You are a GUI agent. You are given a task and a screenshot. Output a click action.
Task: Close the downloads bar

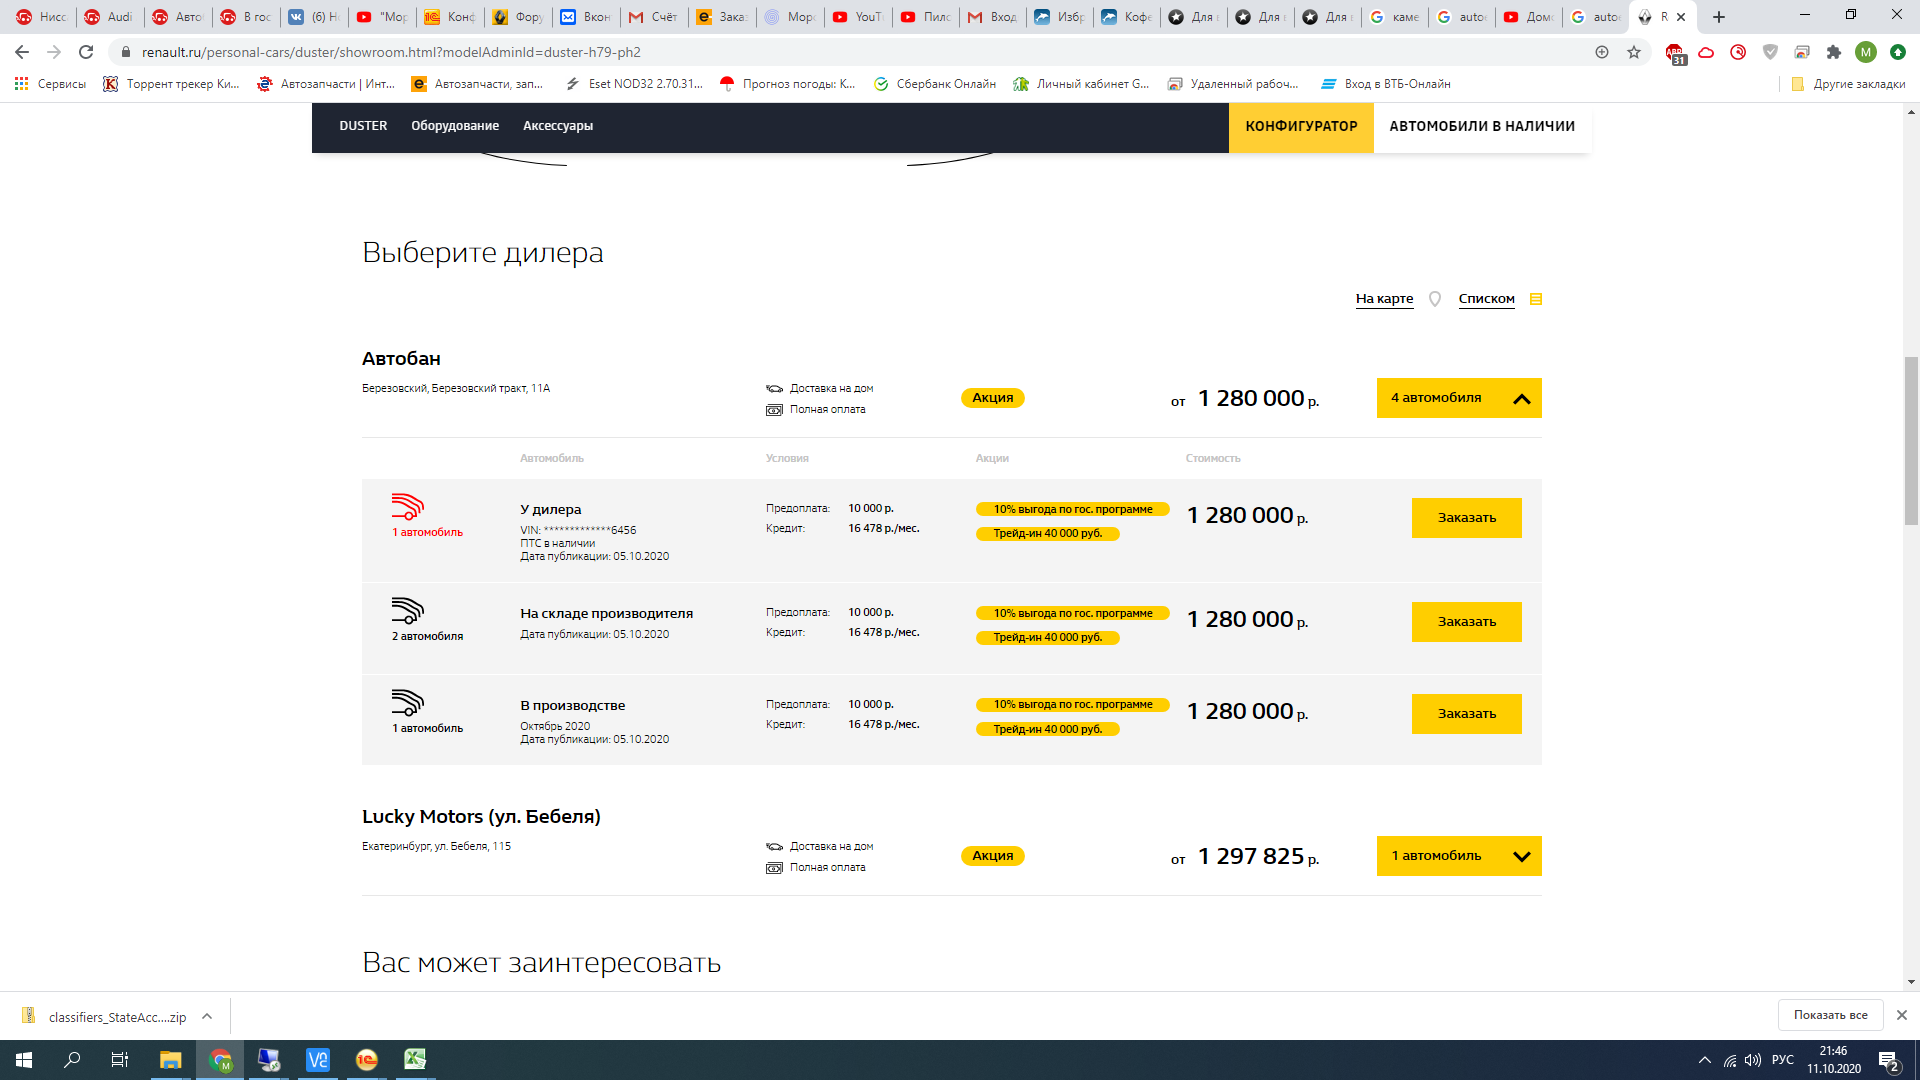pos(1902,1015)
